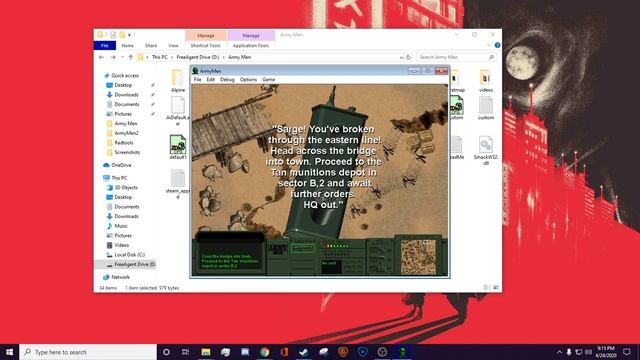This screenshot has width=640, height=360.
Task: Open the tray clock and calendar
Action: [x=606, y=352]
